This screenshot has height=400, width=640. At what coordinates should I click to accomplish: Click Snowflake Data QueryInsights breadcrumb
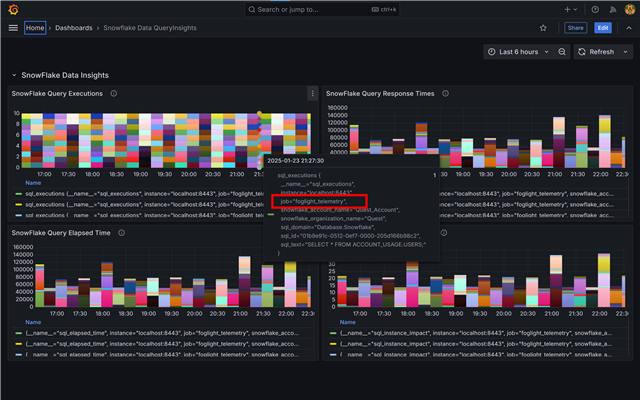pos(150,28)
